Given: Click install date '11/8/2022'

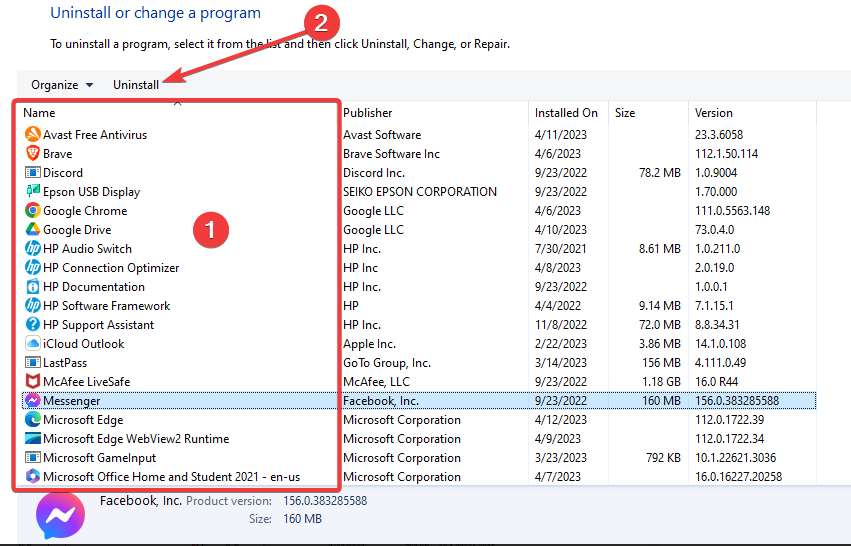Looking at the screenshot, I should [560, 325].
